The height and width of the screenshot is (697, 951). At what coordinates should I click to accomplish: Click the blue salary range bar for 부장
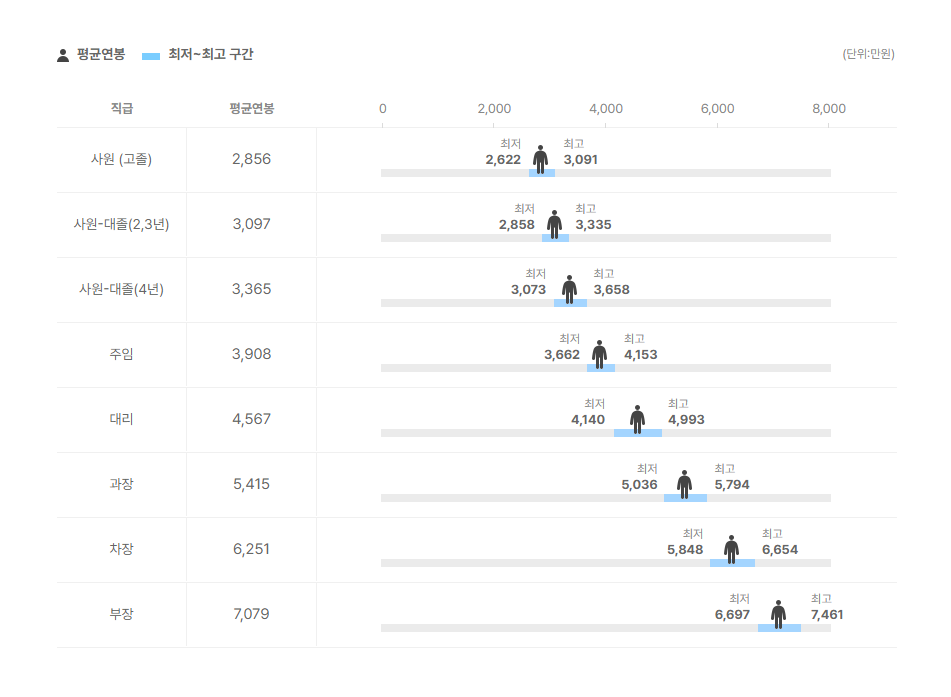click(x=779, y=628)
